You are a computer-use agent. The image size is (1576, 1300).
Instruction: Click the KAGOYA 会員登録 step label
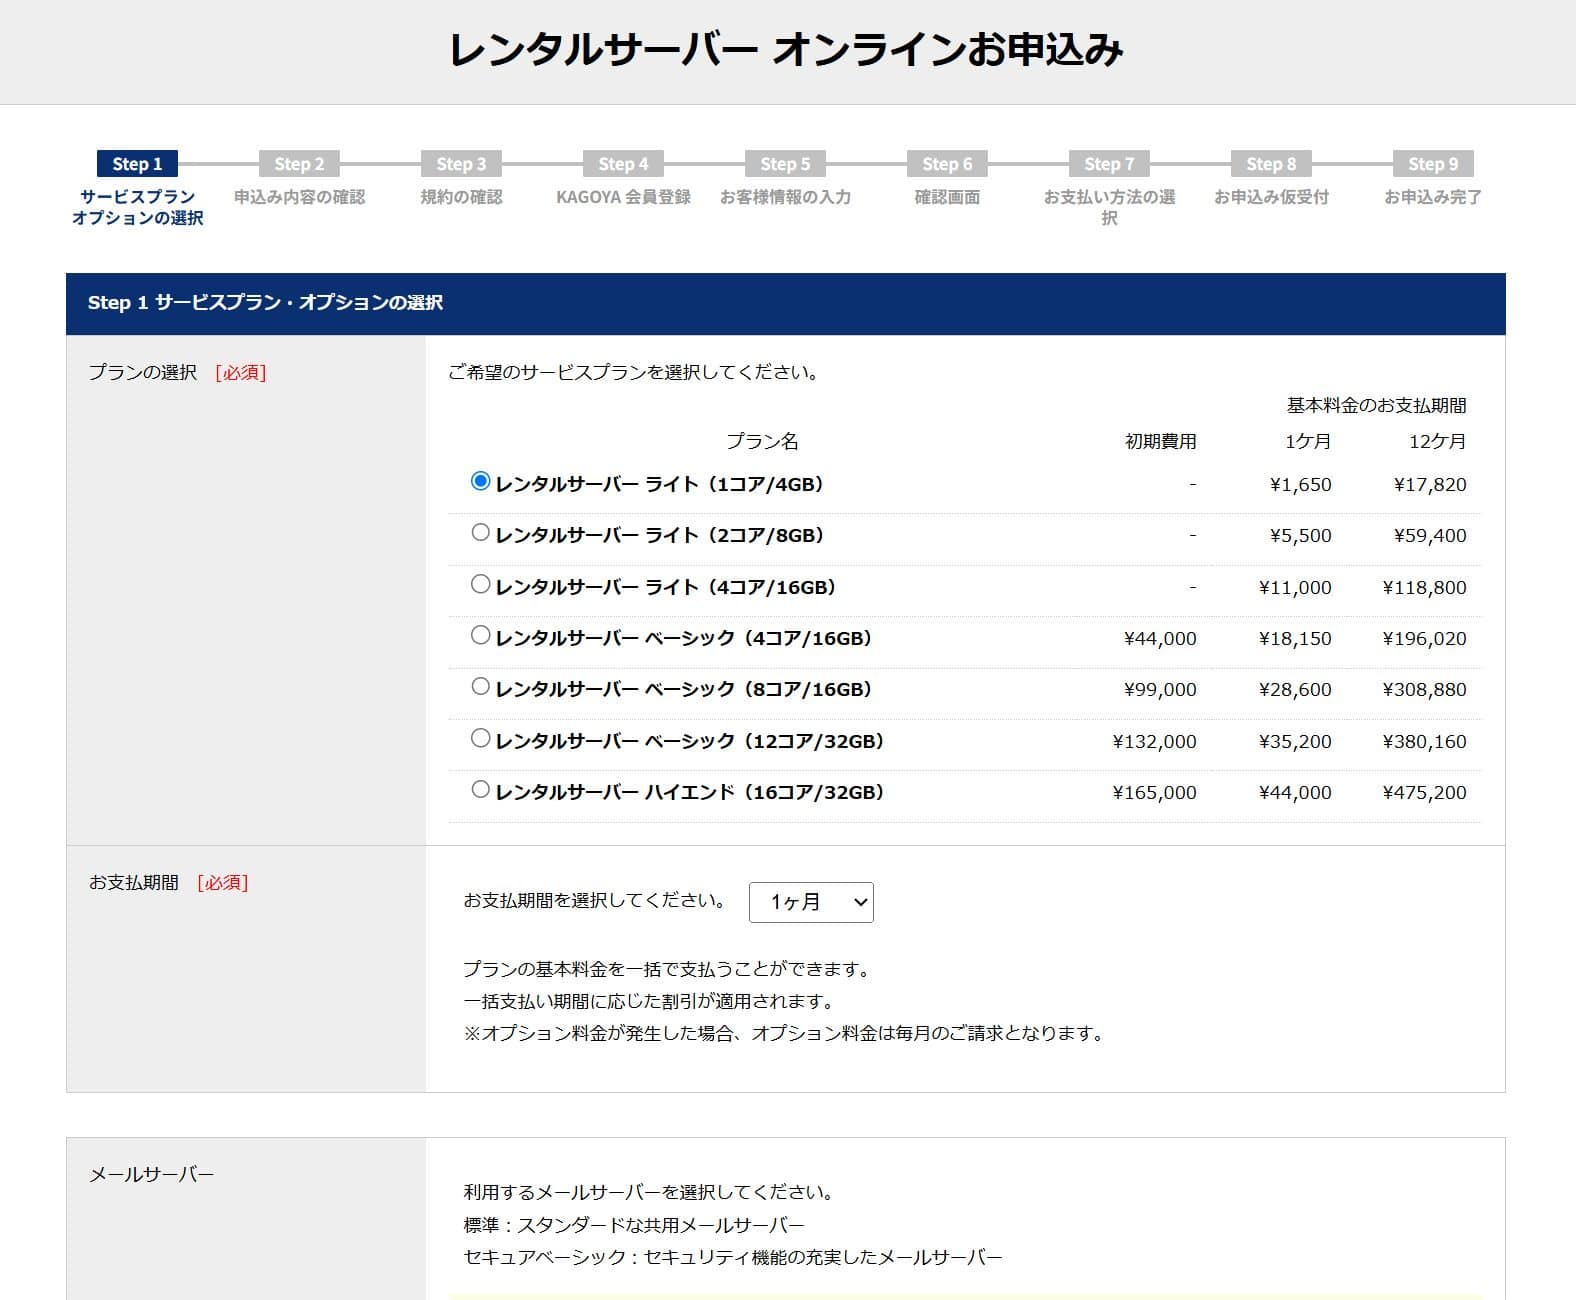pyautogui.click(x=623, y=197)
